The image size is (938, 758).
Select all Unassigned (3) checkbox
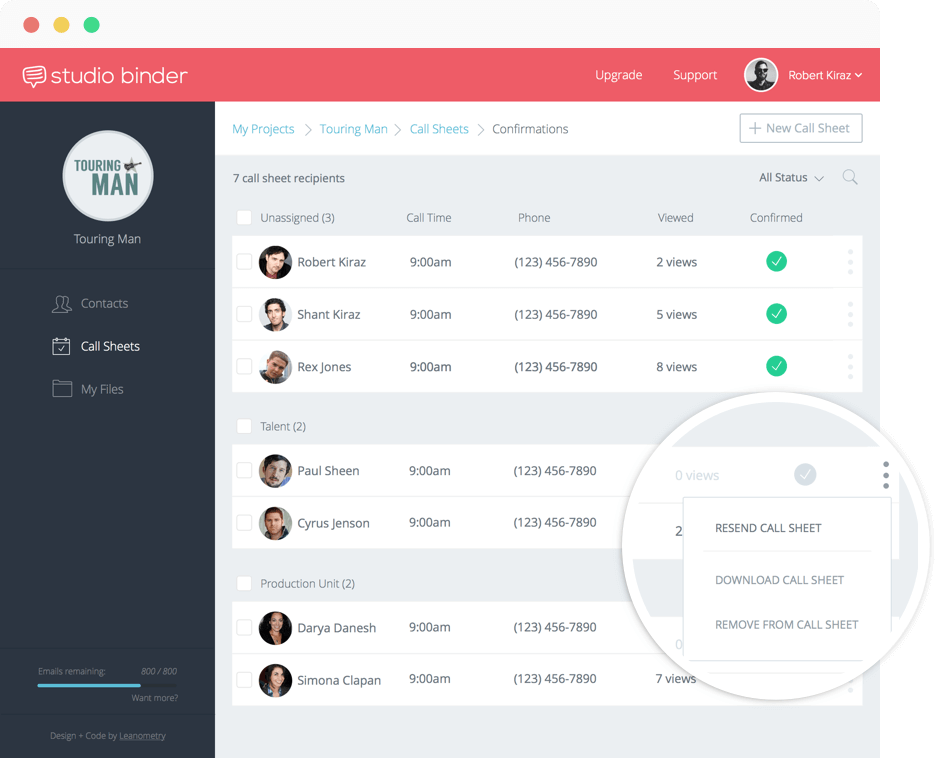pos(244,217)
